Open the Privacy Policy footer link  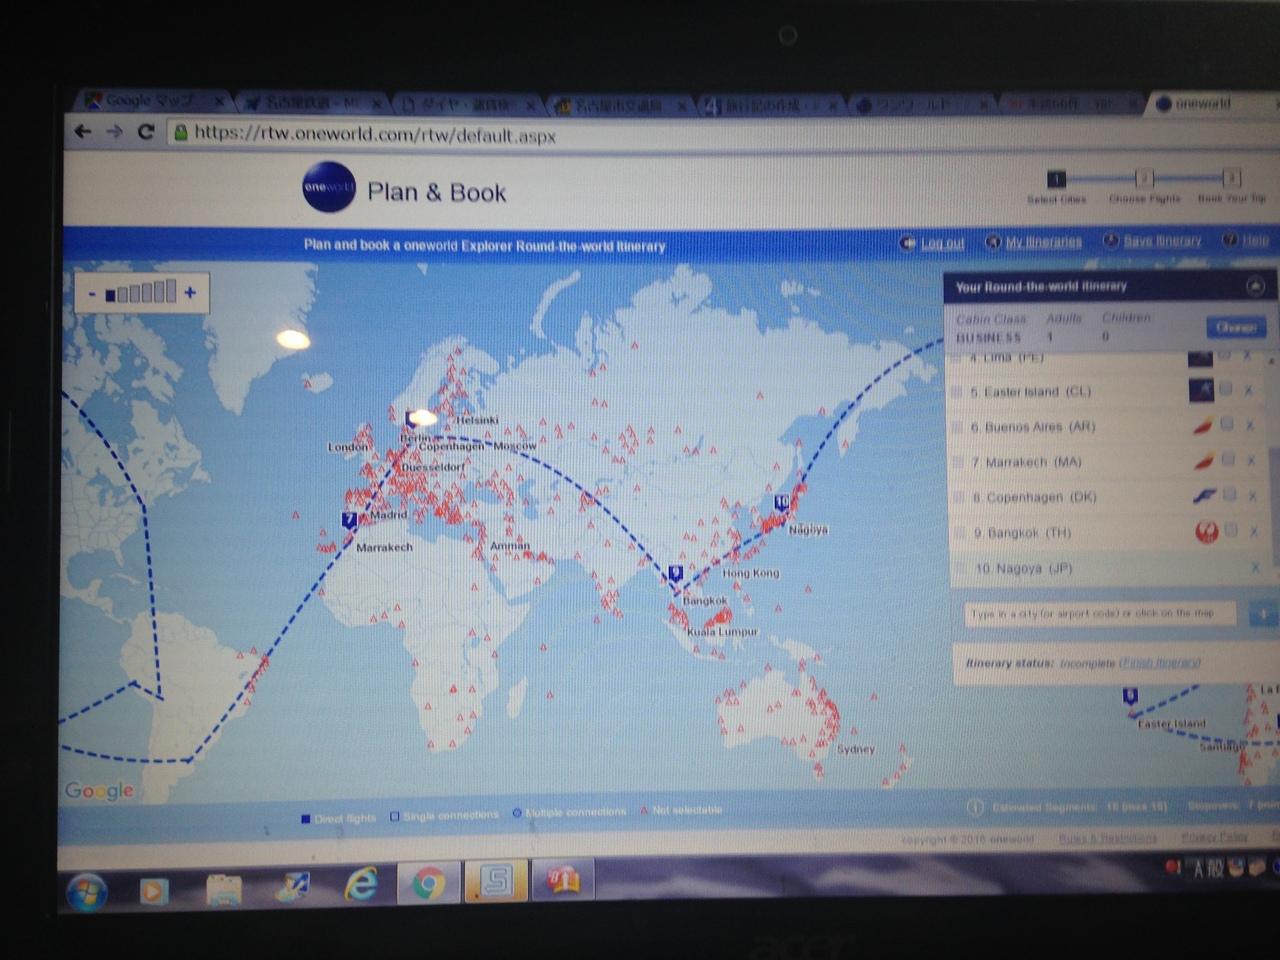coord(1214,837)
